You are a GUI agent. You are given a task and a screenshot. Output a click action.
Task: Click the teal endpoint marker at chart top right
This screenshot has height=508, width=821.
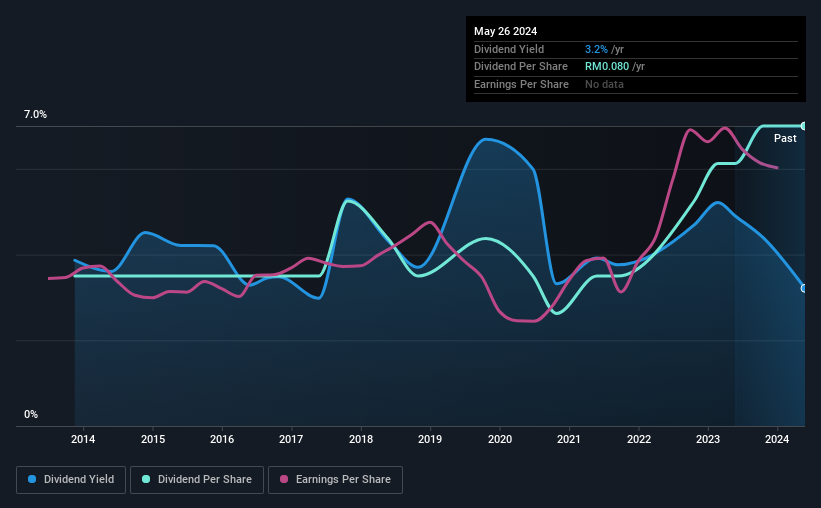[803, 126]
